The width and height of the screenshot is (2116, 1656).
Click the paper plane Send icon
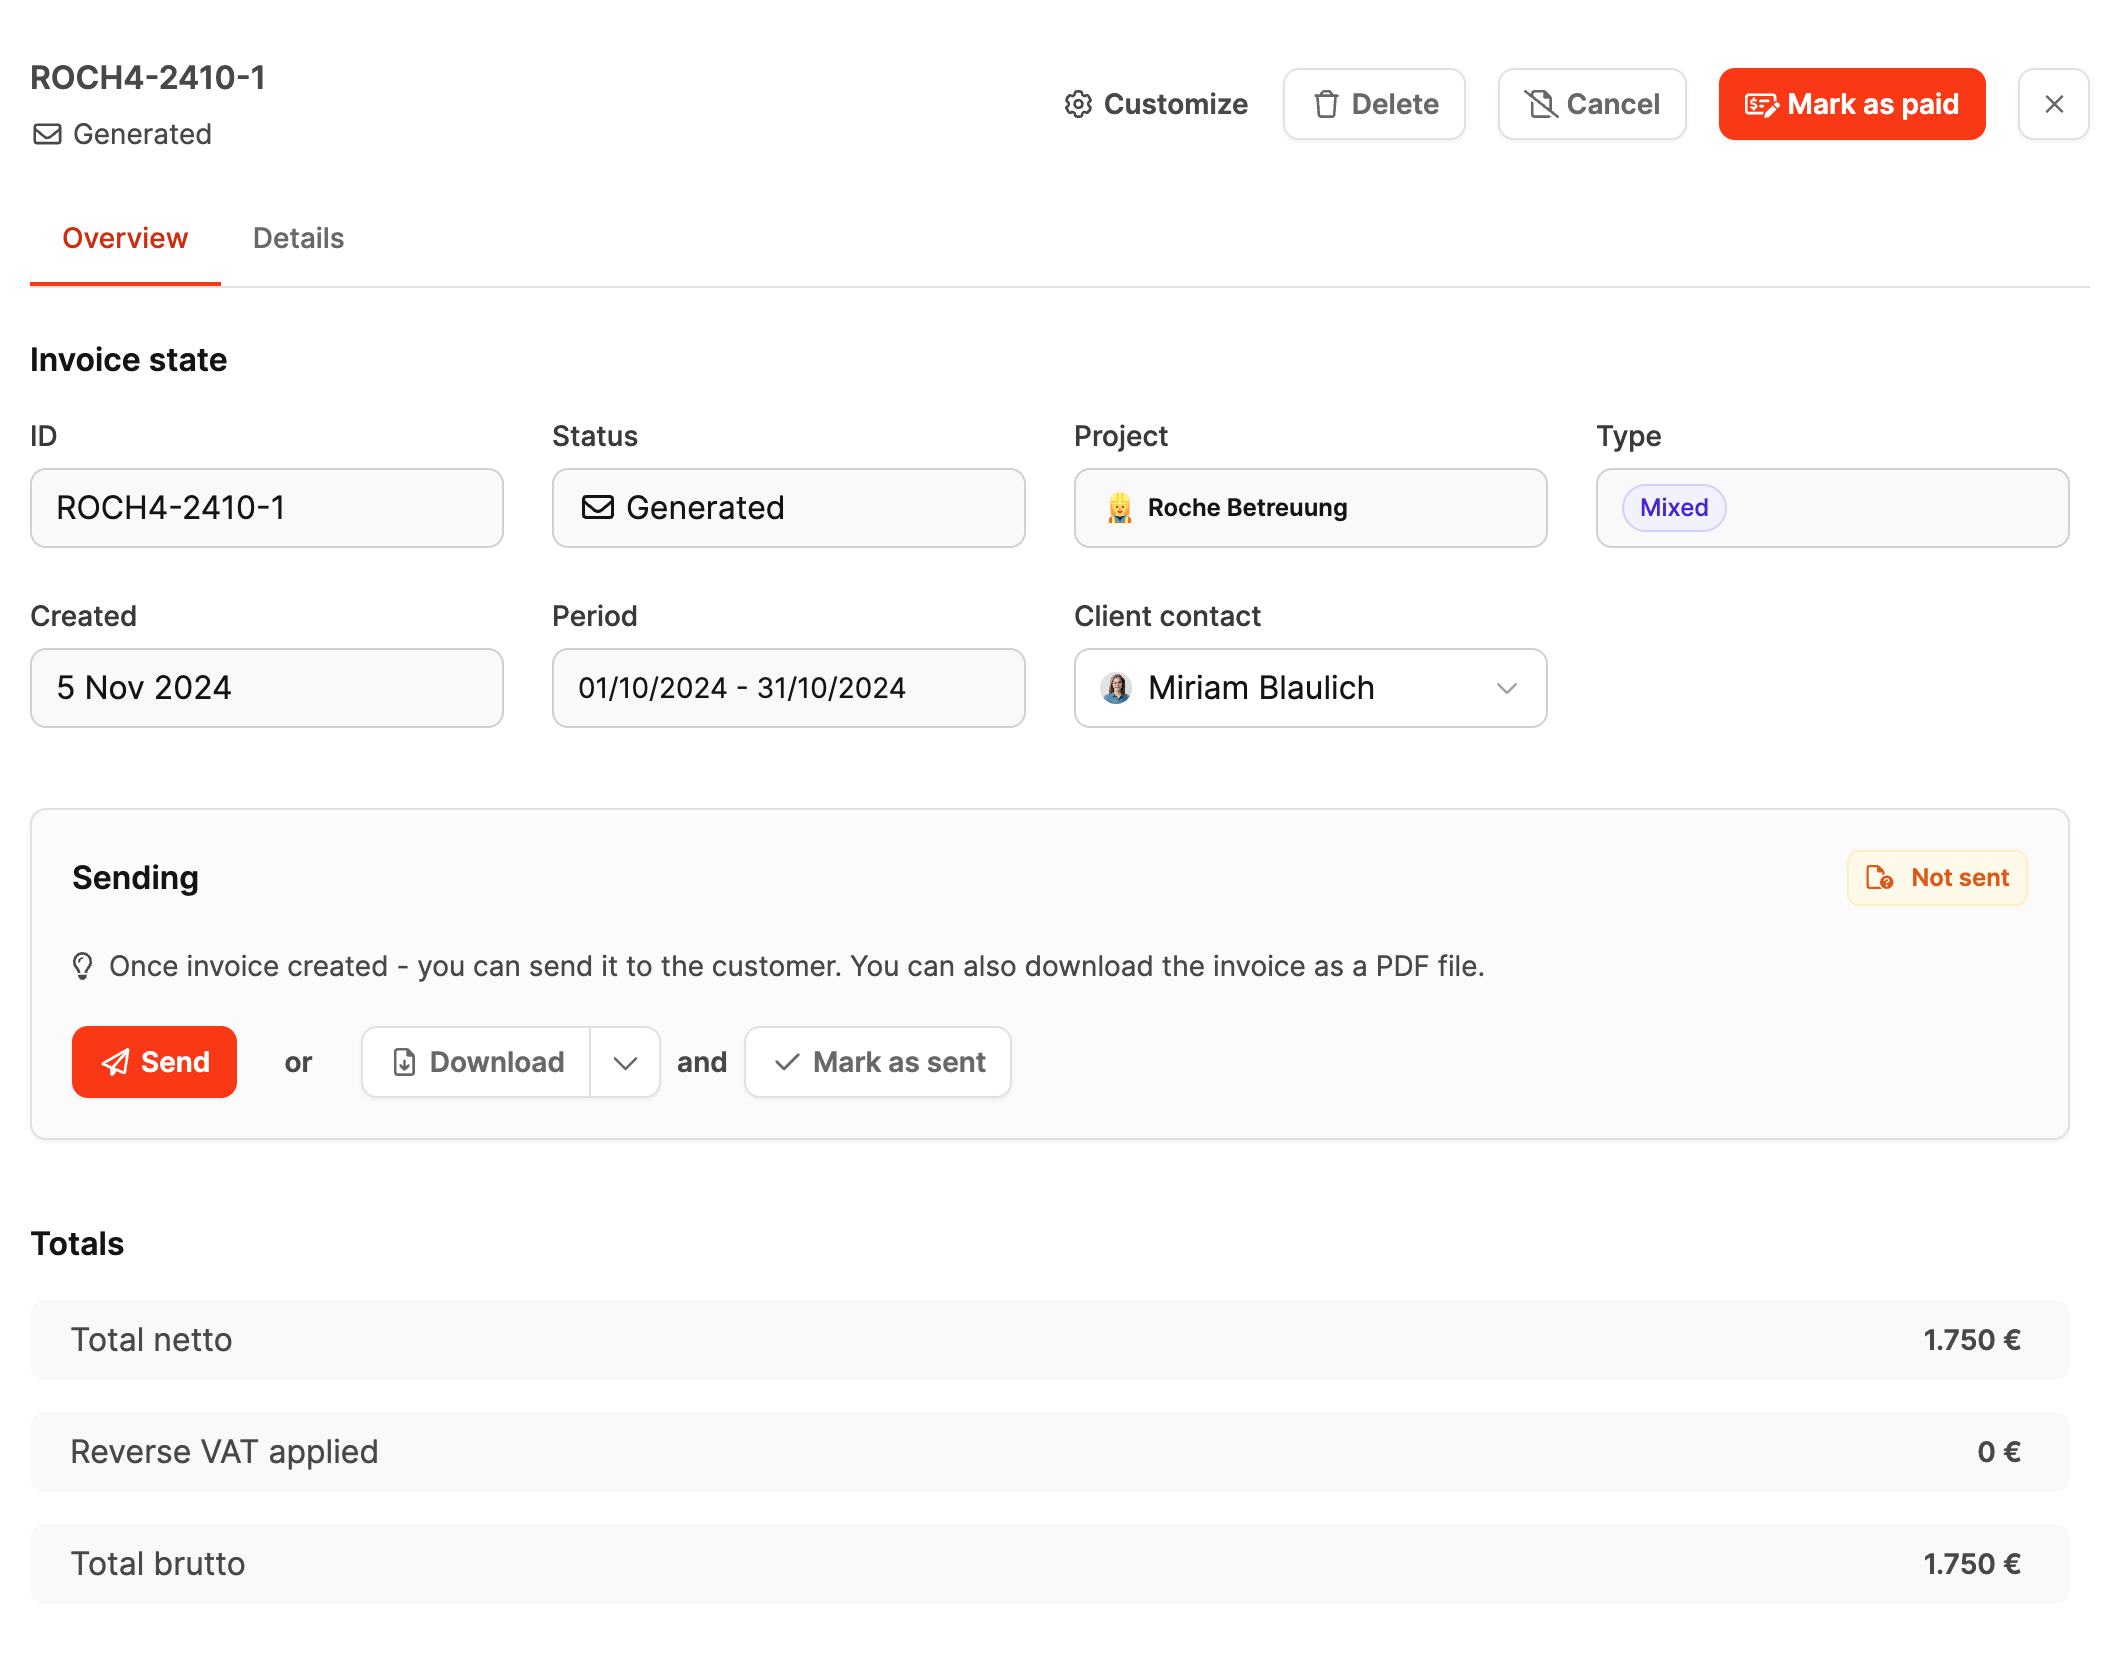tap(116, 1062)
